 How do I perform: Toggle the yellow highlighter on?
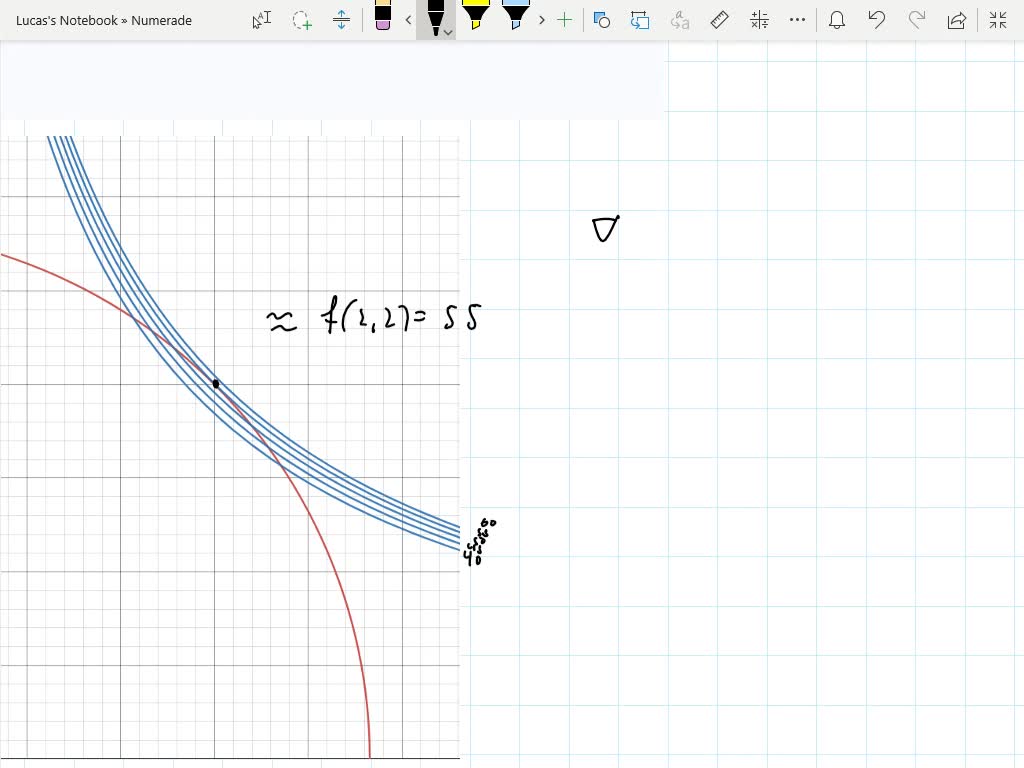click(x=477, y=18)
